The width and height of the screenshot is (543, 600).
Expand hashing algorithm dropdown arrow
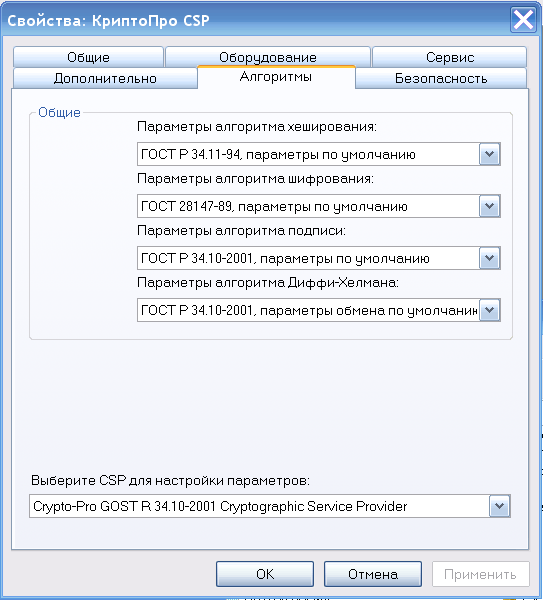489,154
